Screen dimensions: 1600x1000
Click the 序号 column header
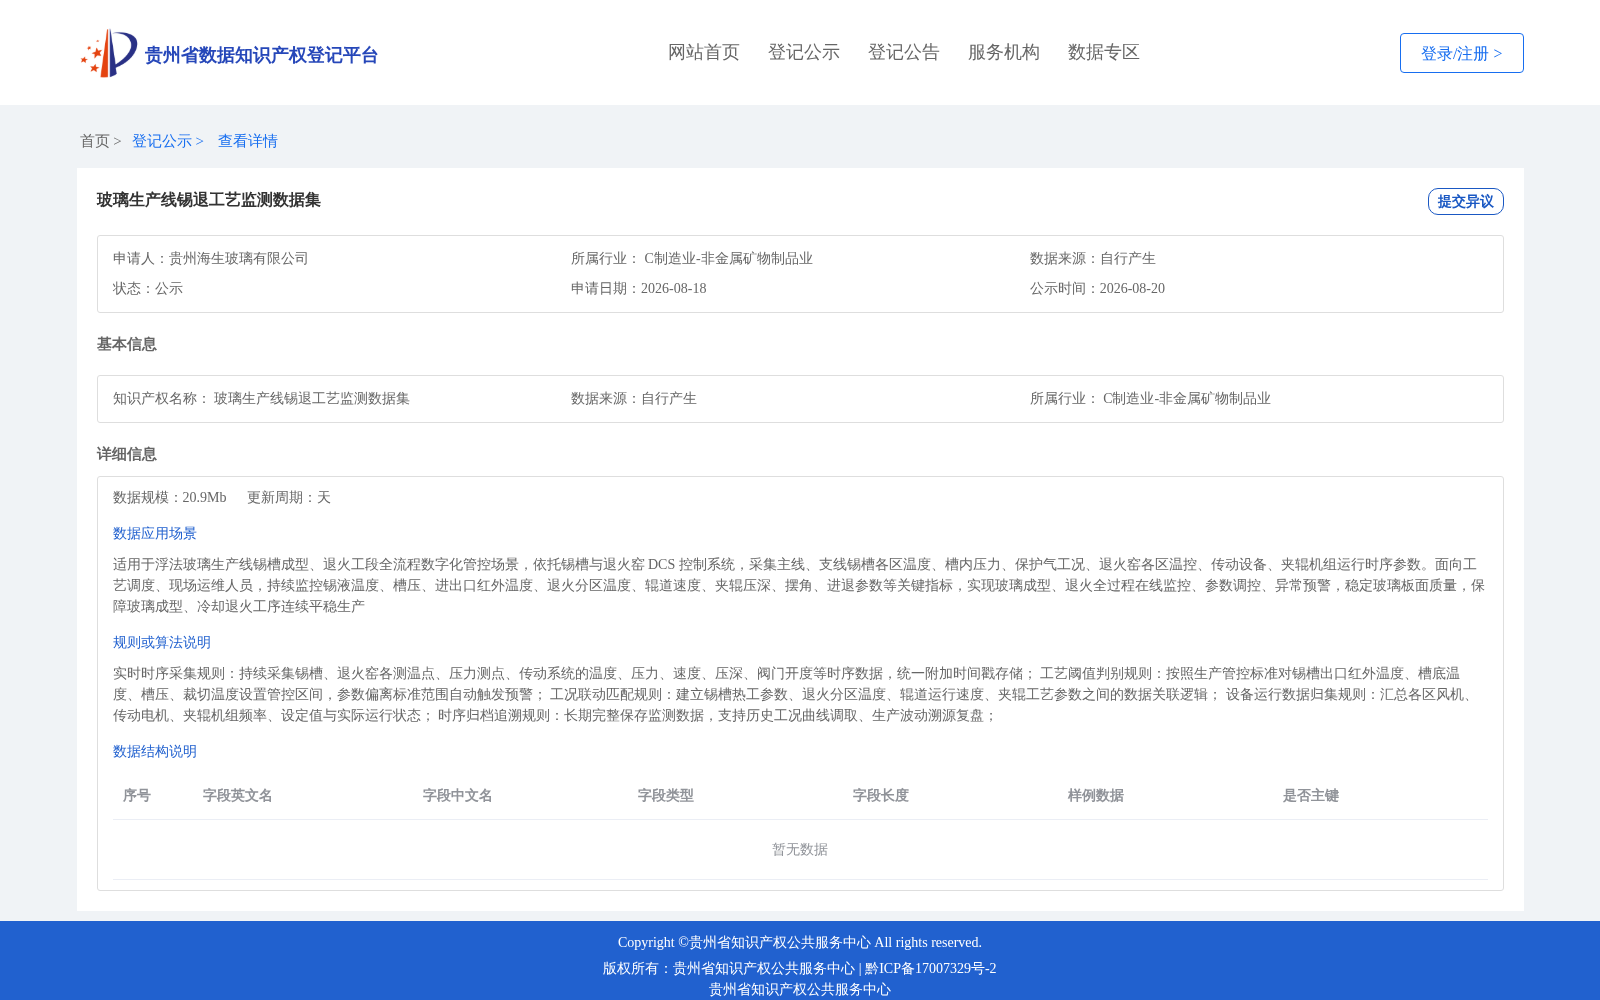point(137,795)
